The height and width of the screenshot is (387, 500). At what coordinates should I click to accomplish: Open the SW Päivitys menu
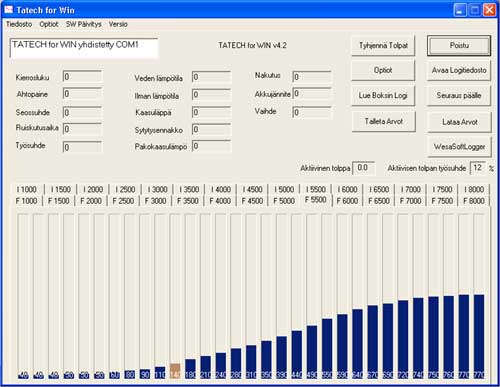[84, 24]
